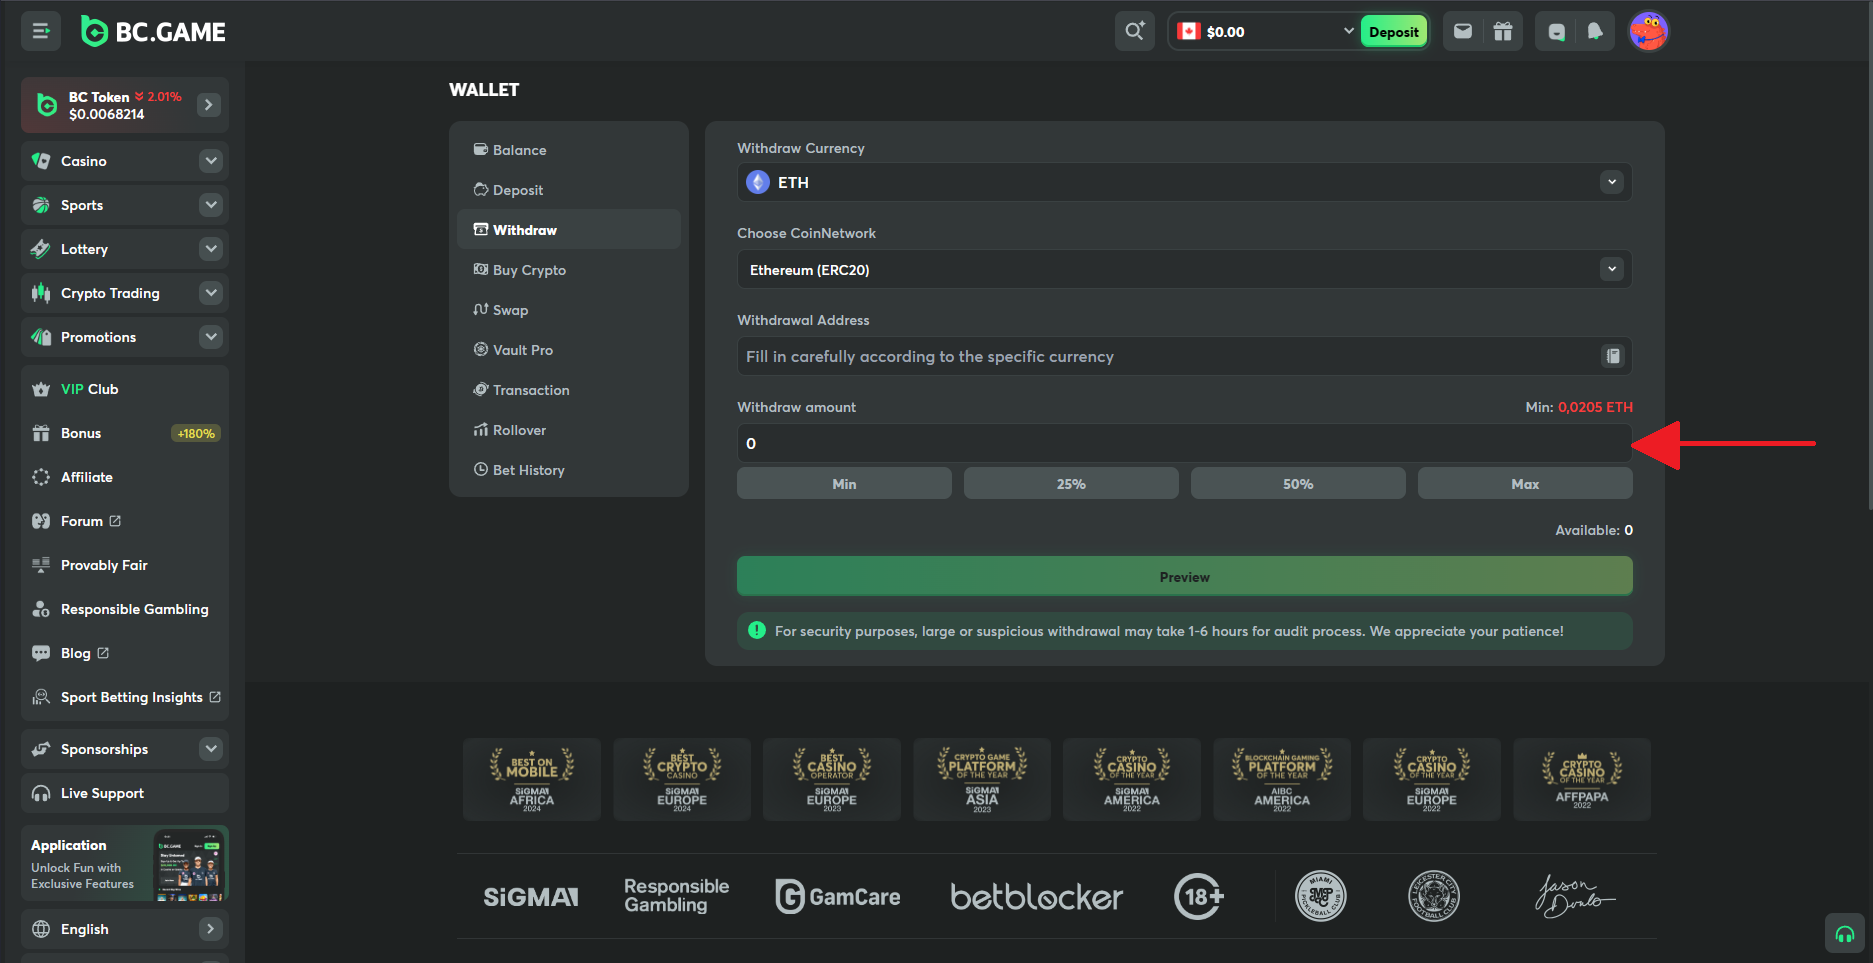Viewport: 1873px width, 963px height.
Task: Open Affiliate in sidebar
Action: click(125, 477)
